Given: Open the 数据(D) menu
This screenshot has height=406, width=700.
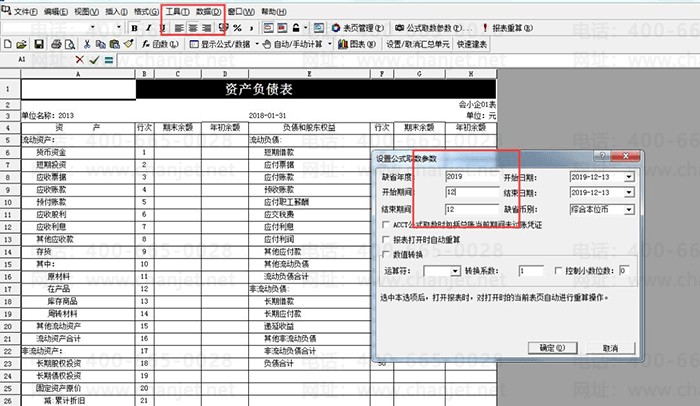Looking at the screenshot, I should coord(209,10).
